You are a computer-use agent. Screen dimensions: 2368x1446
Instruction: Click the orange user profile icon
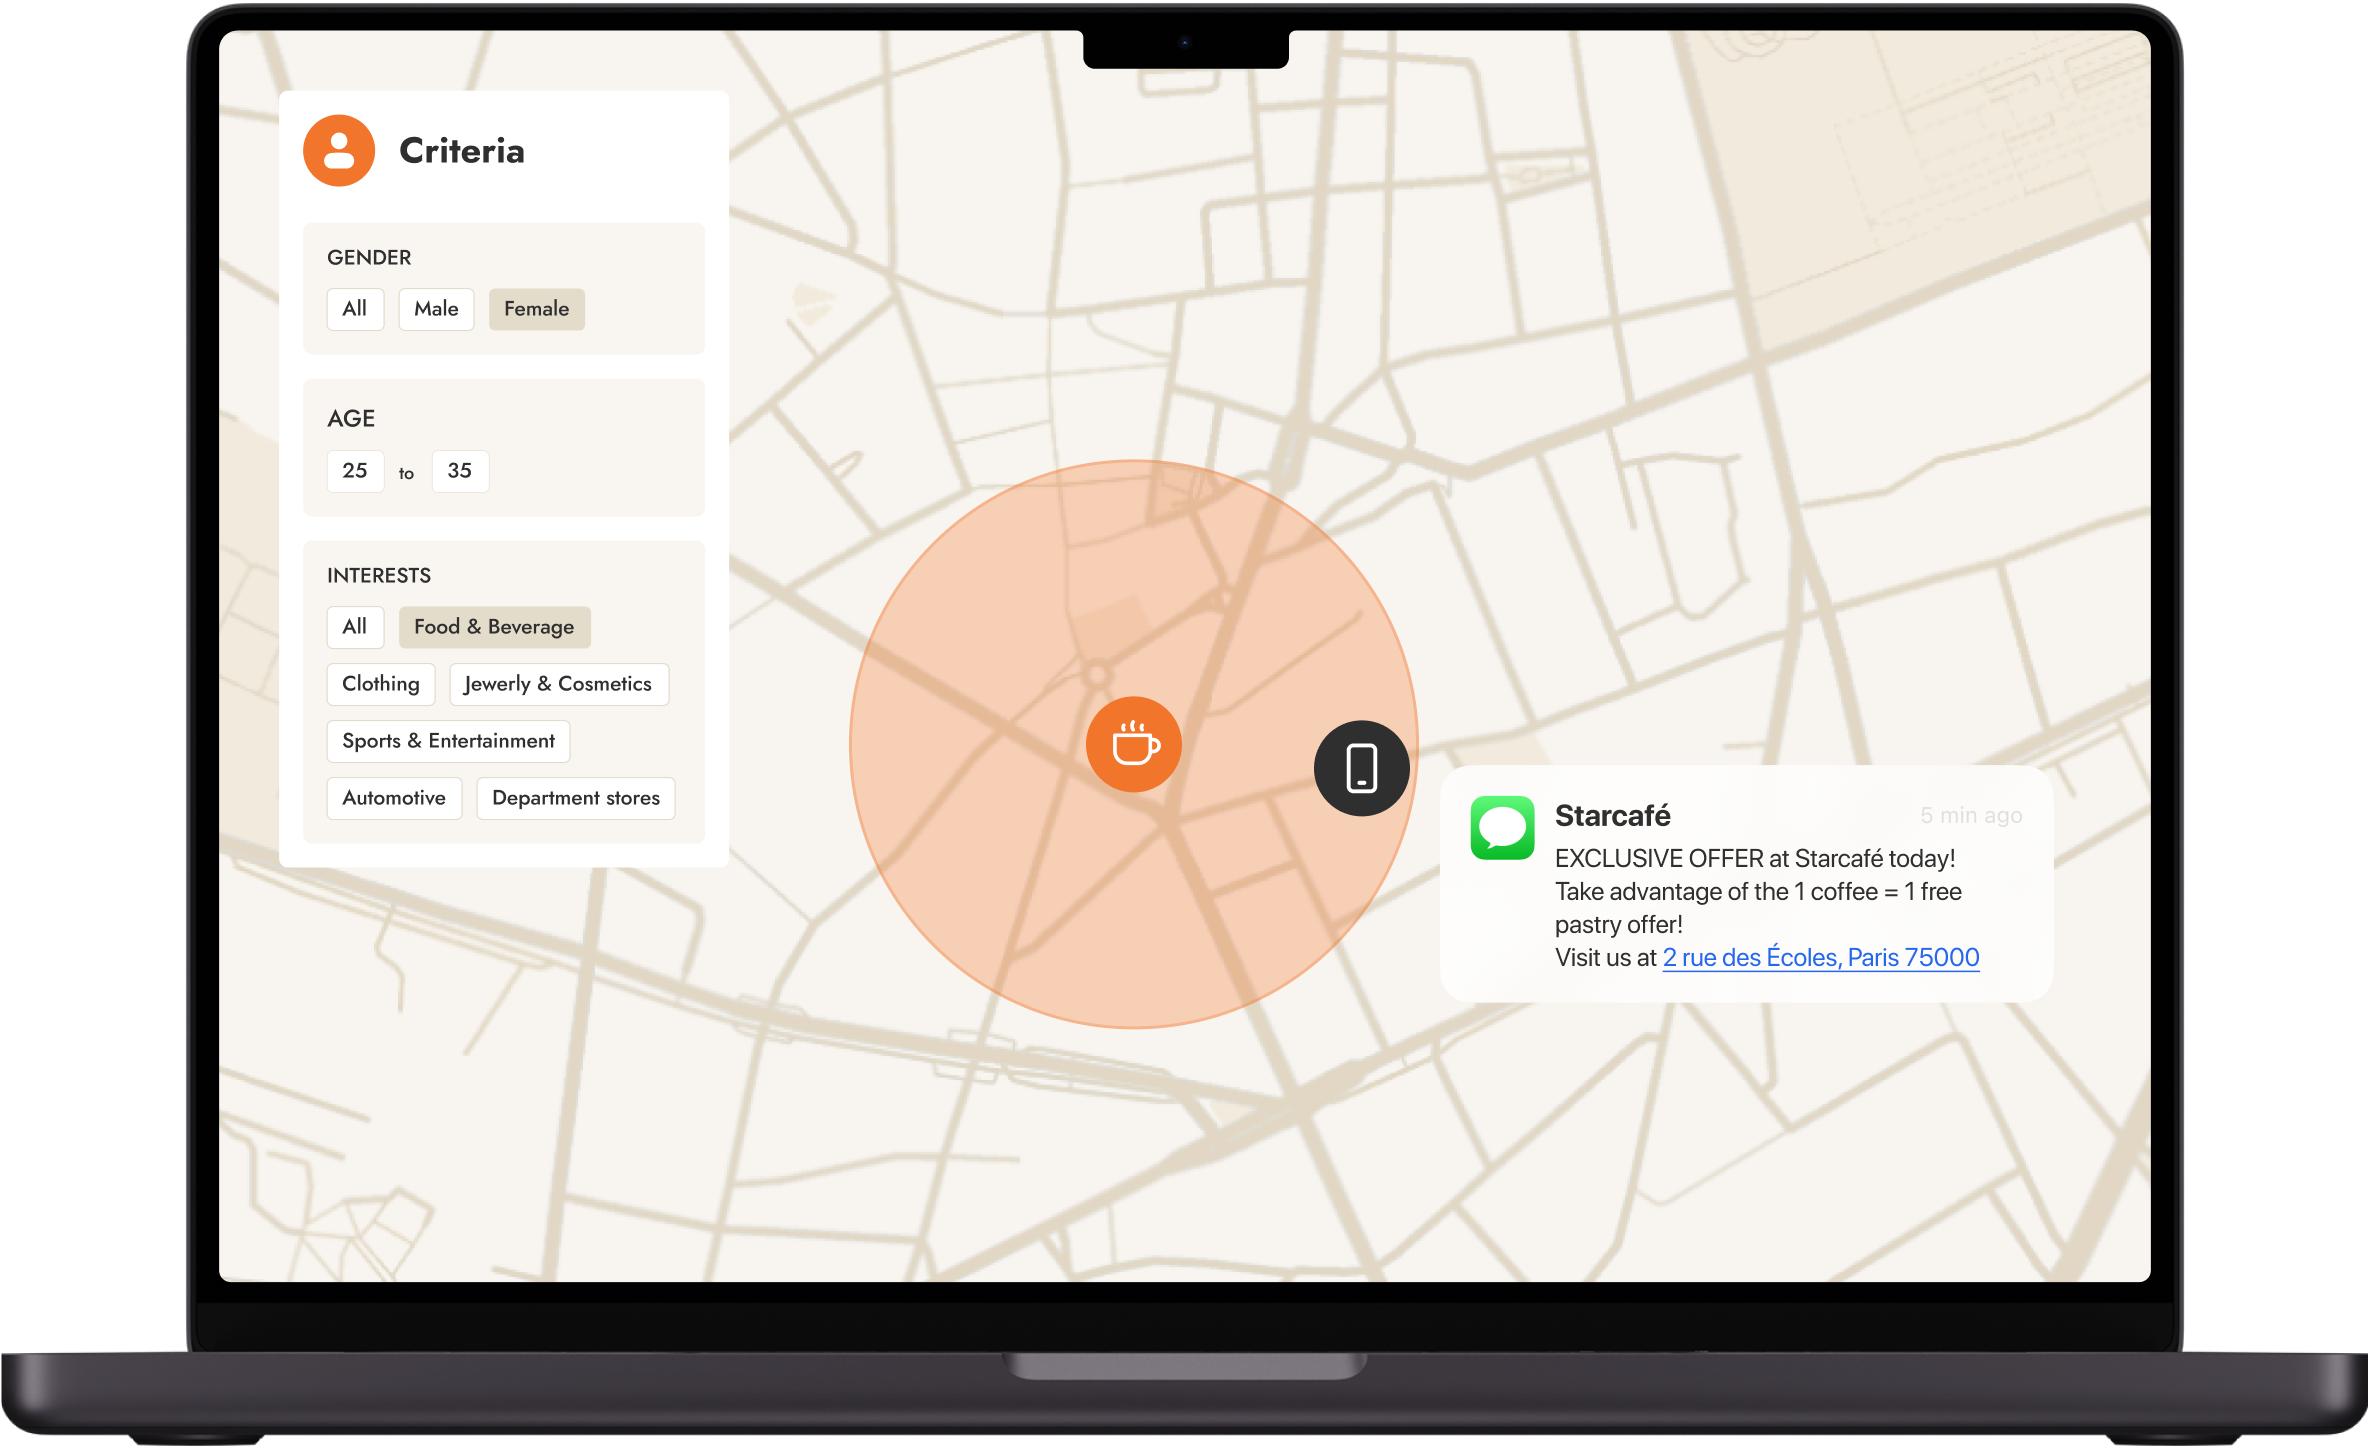pyautogui.click(x=339, y=151)
